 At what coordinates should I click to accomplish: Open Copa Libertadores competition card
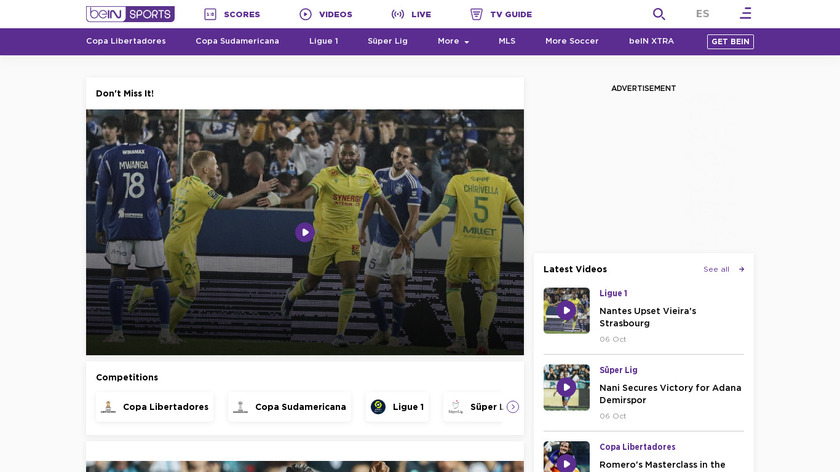(x=155, y=407)
